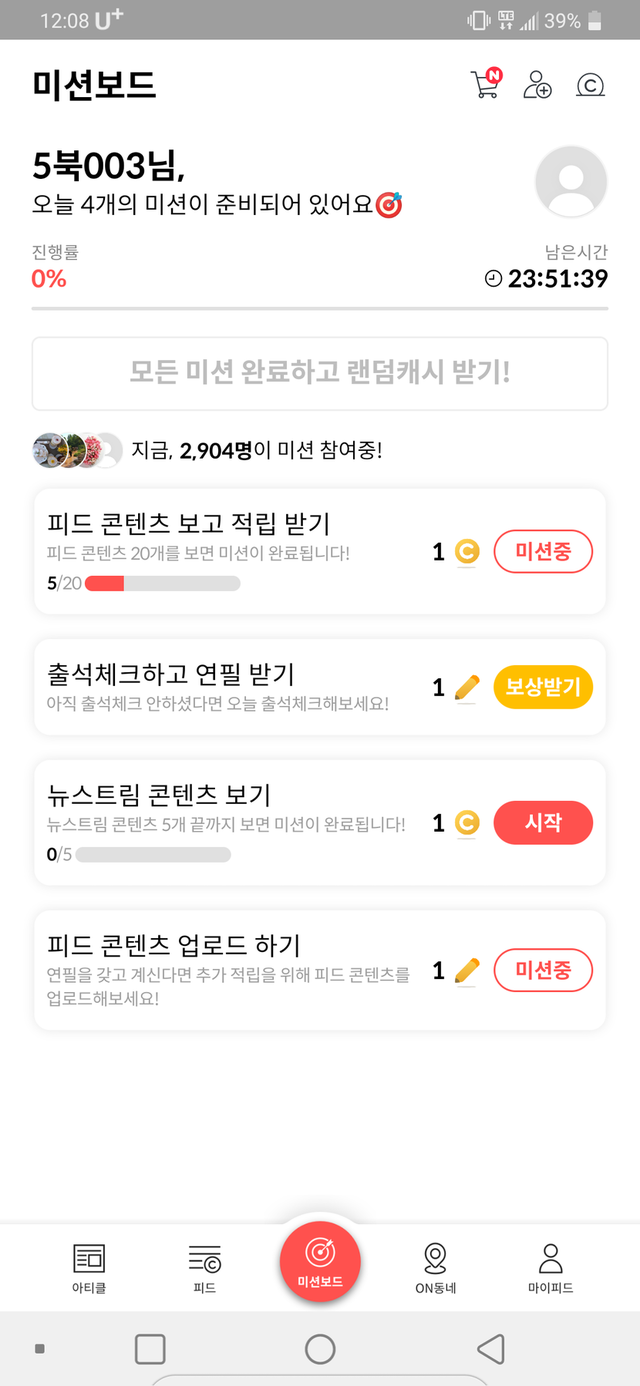Open the Android recent apps square button
The image size is (640, 1386).
[150, 1349]
